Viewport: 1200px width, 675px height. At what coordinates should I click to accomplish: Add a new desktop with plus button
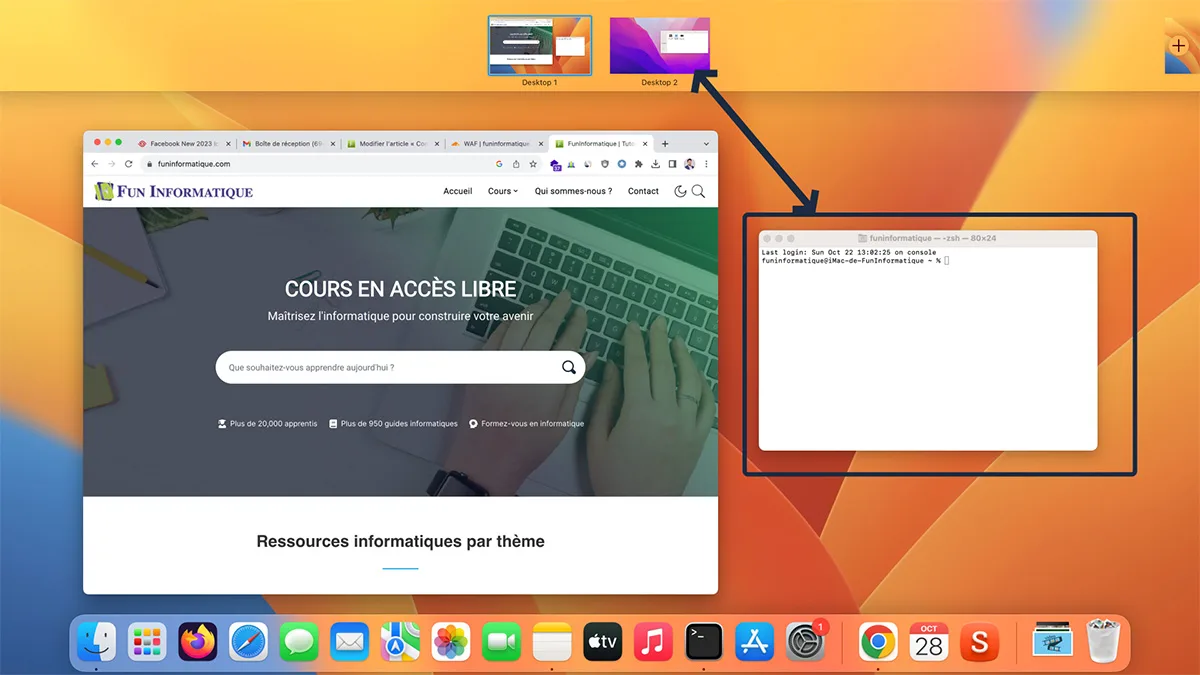coord(1178,46)
